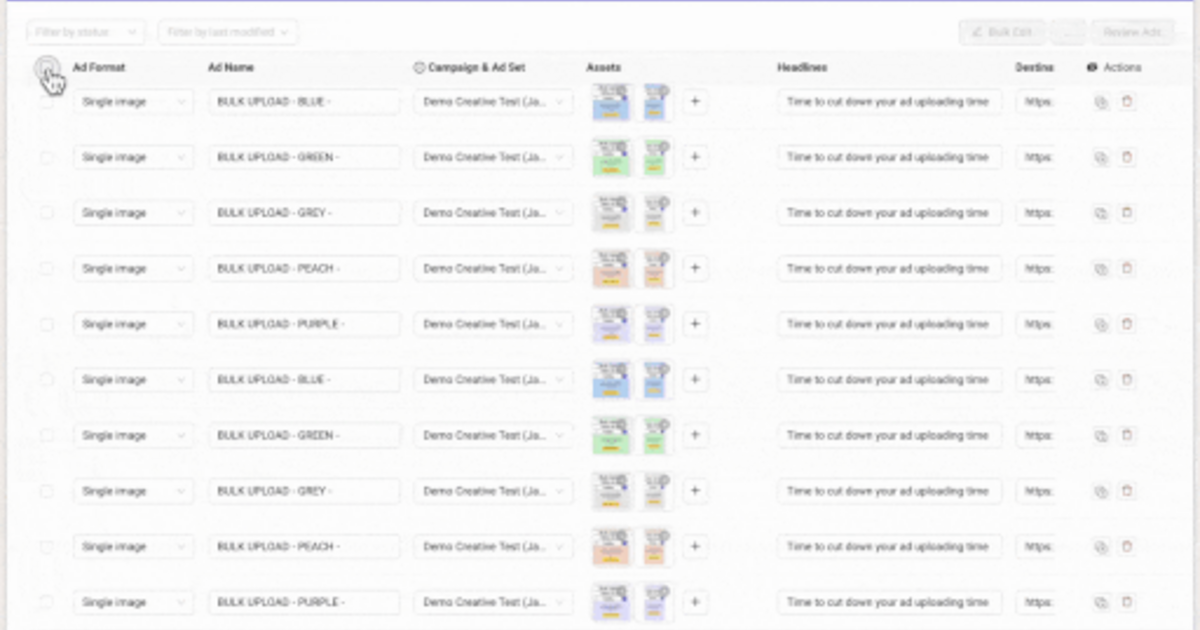The height and width of the screenshot is (630, 1200).
Task: Open the Filter by status dropdown
Action: point(87,33)
